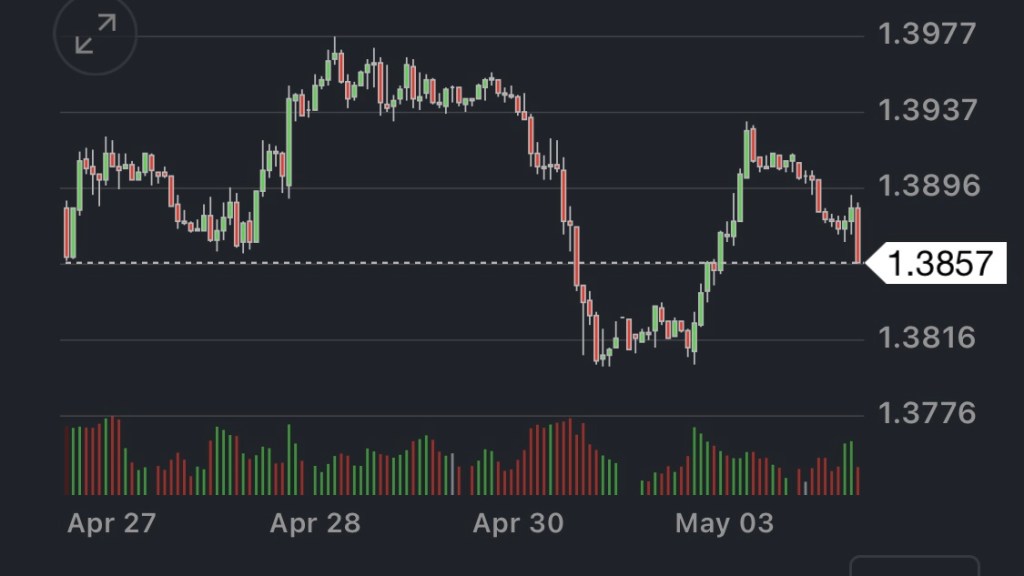Click the 1.3816 price level label

pos(926,338)
